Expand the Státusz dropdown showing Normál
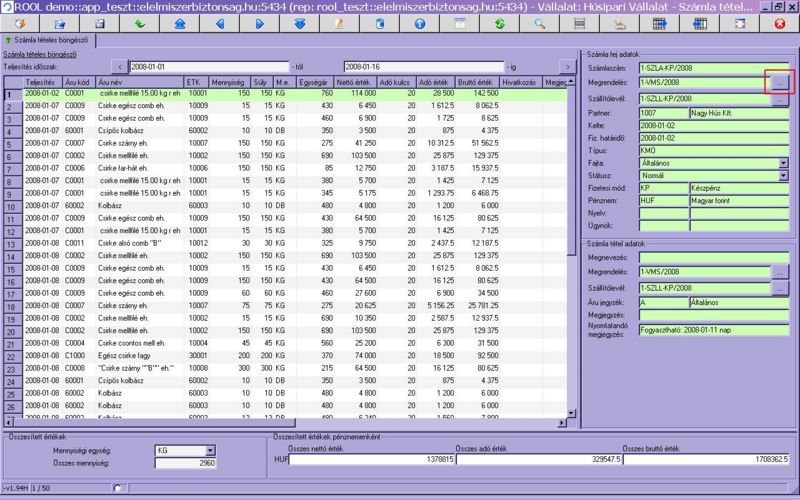800x500 pixels. (x=783, y=175)
